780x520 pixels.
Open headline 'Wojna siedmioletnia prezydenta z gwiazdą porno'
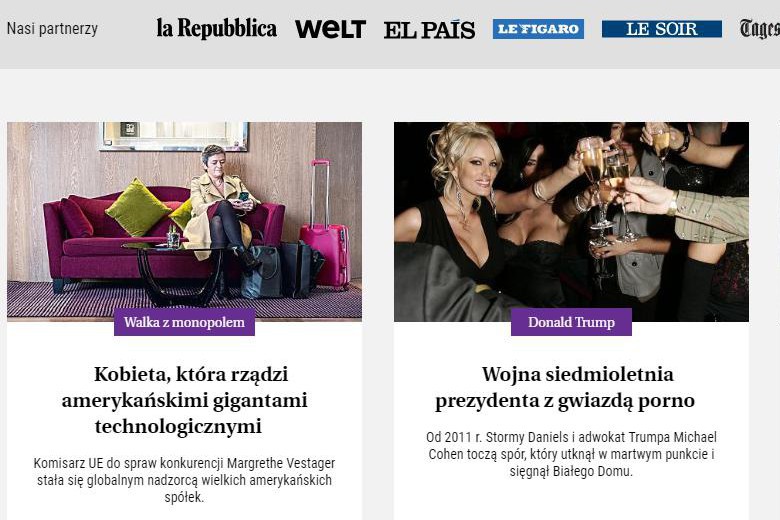tap(565, 387)
